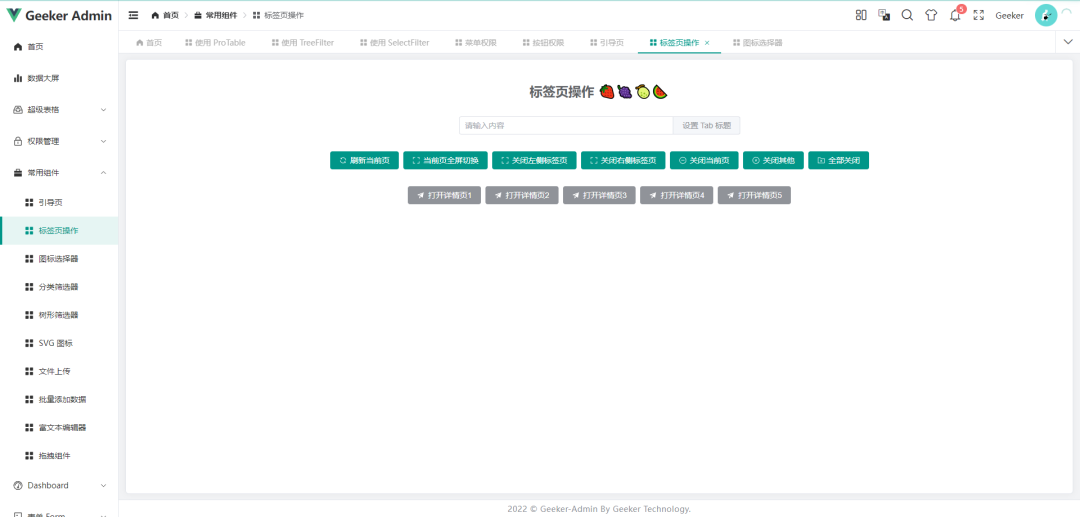
Task: Click 常用组件 in the breadcrumb
Action: click(221, 15)
